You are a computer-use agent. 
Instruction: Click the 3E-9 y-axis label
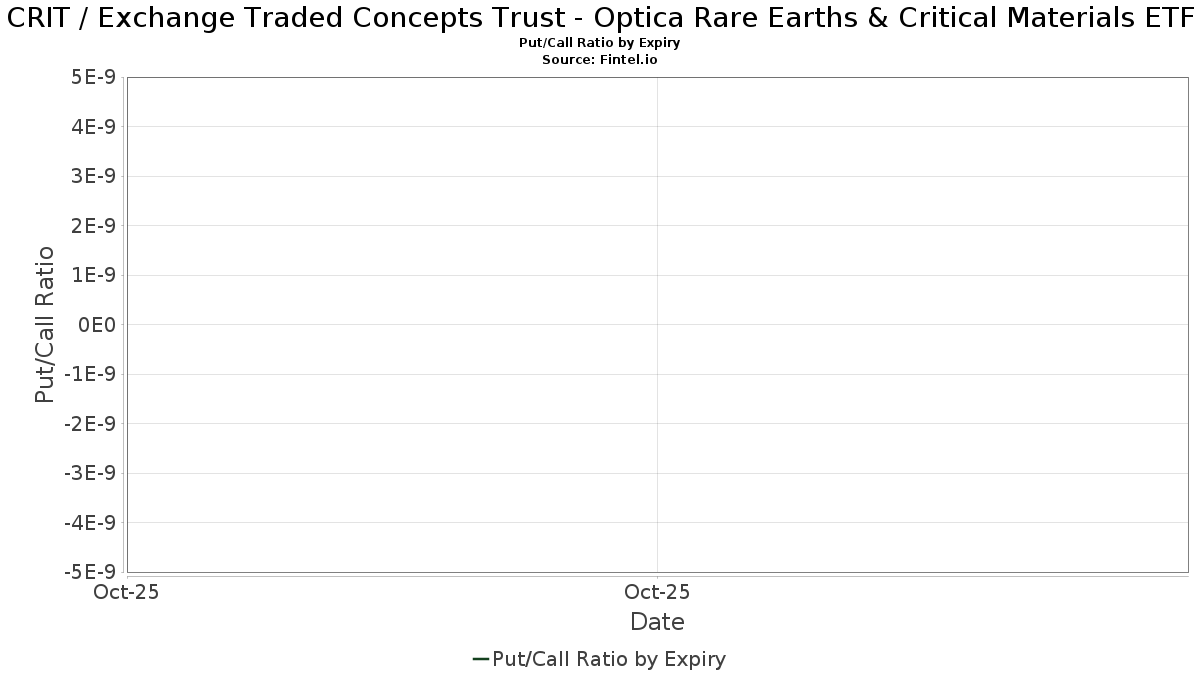(x=95, y=177)
